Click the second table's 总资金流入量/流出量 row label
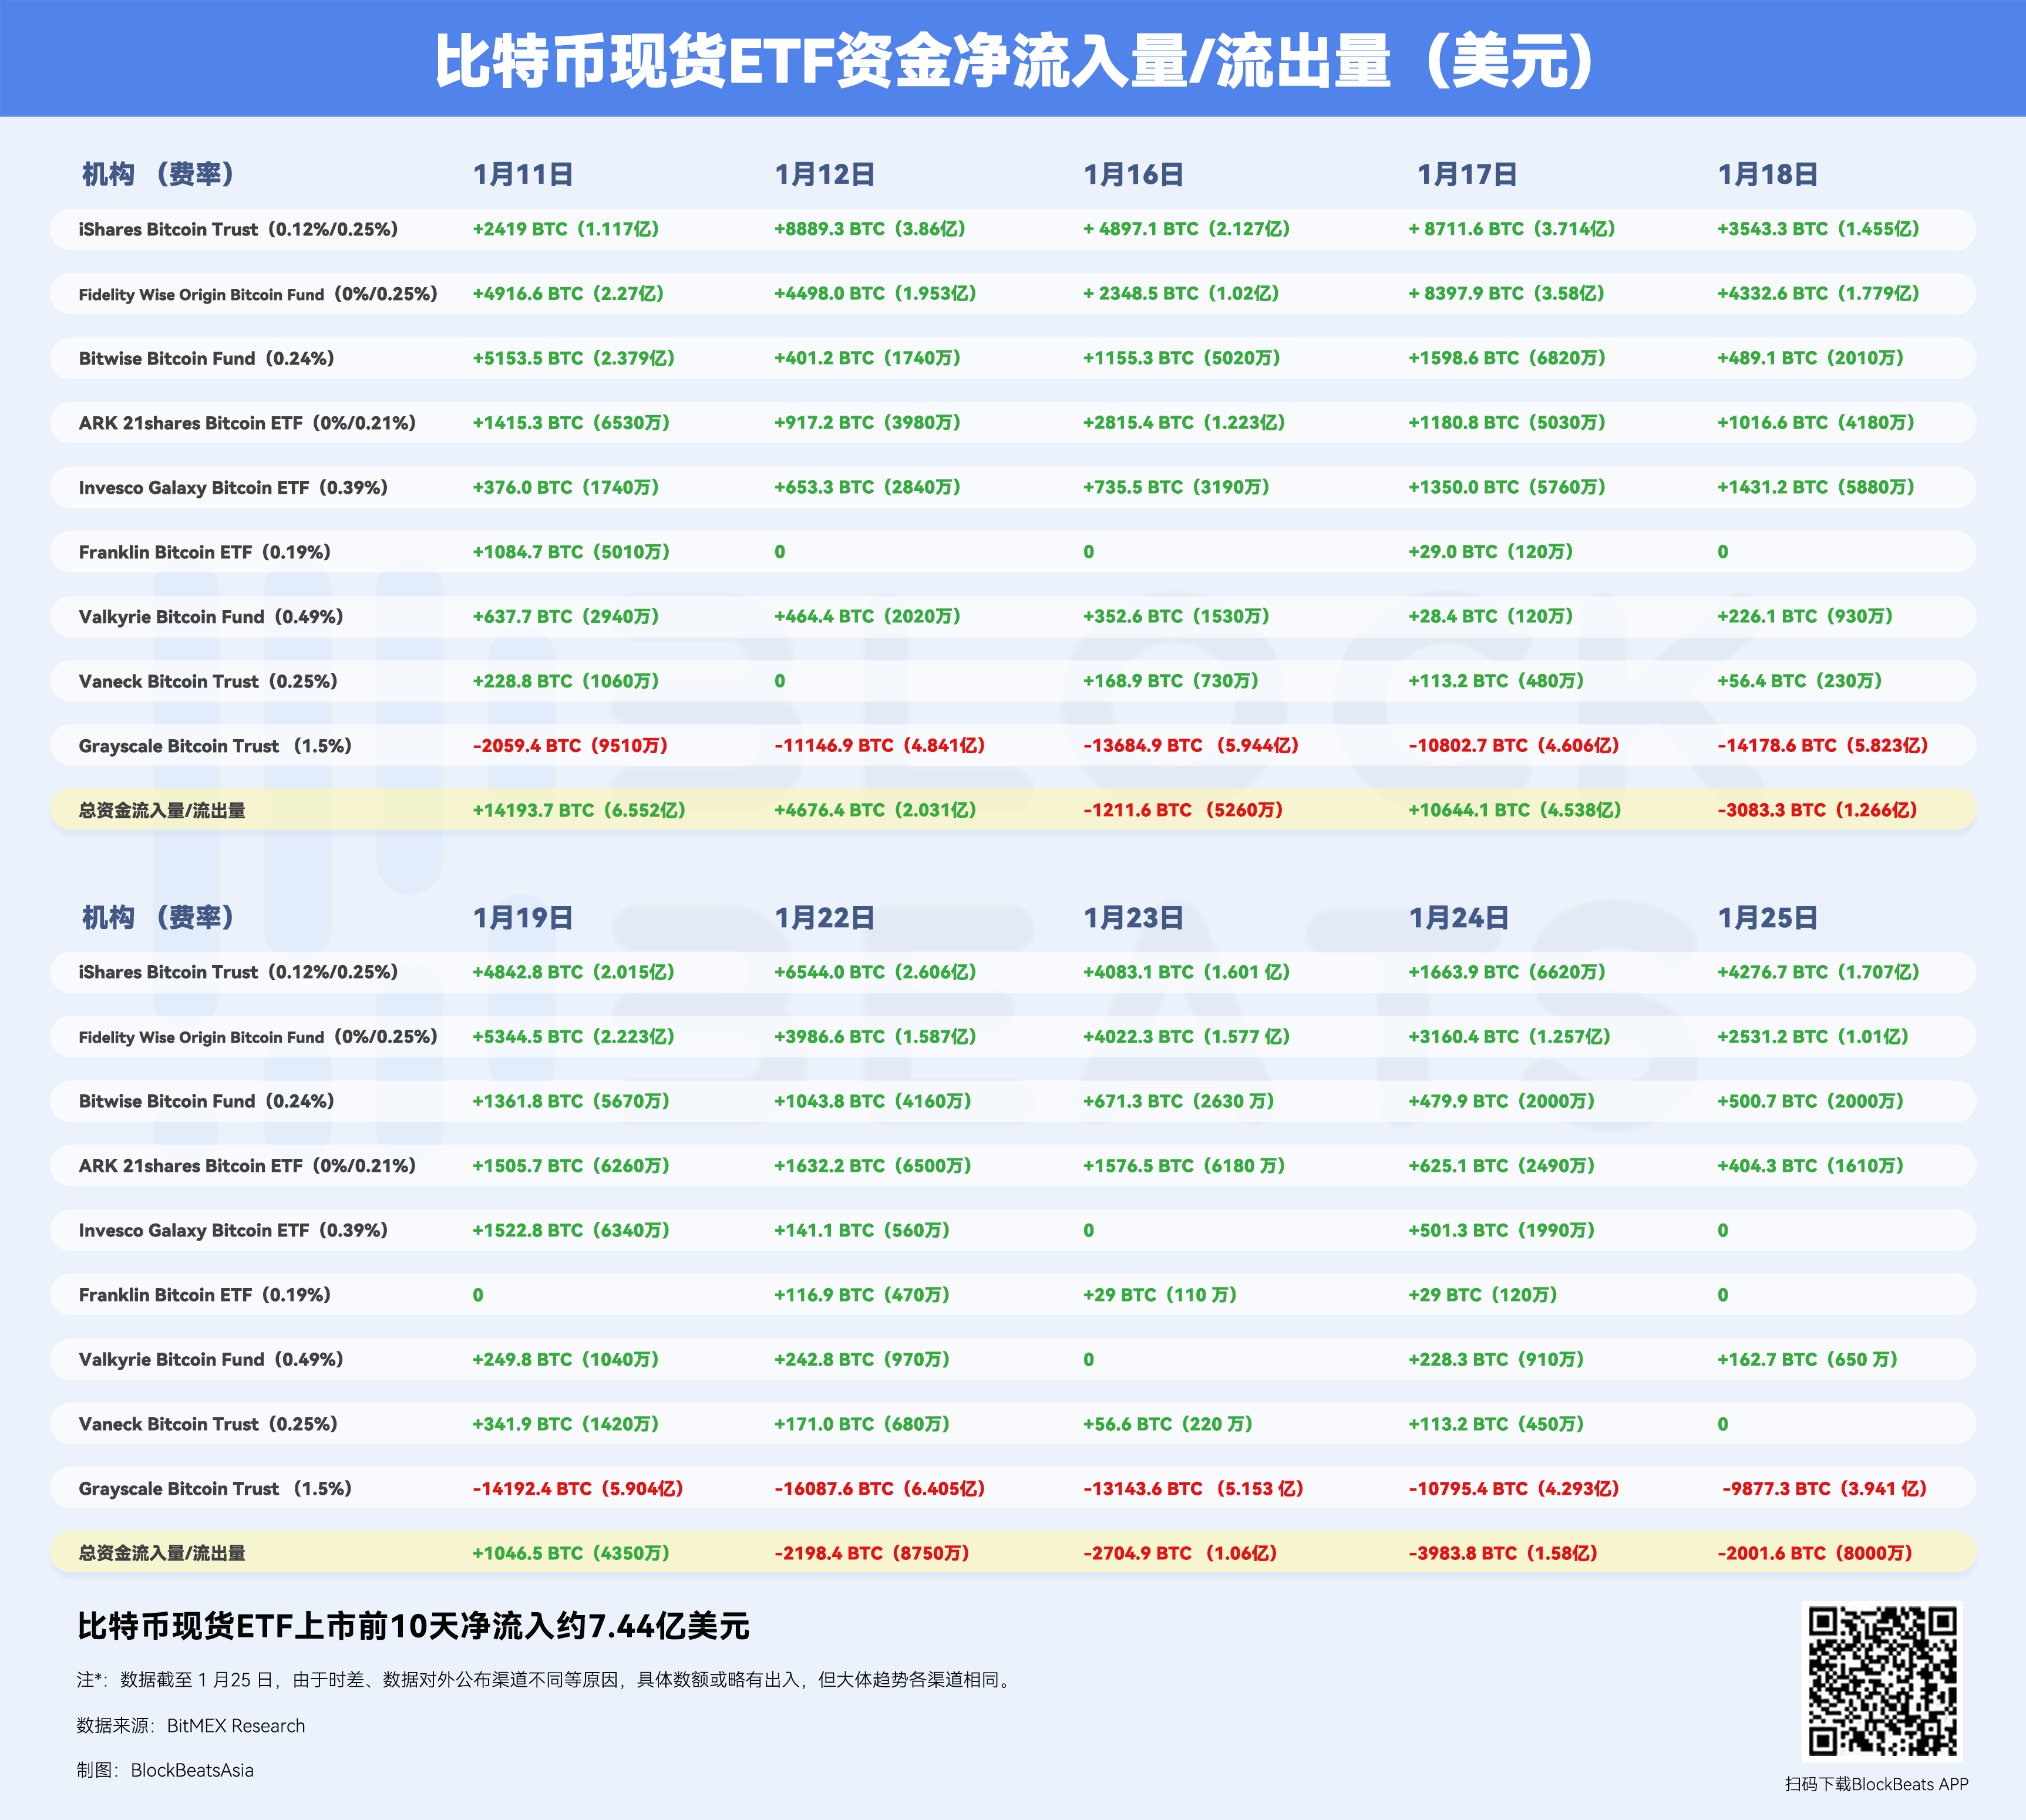This screenshot has height=1820, width=2026. click(x=162, y=1553)
